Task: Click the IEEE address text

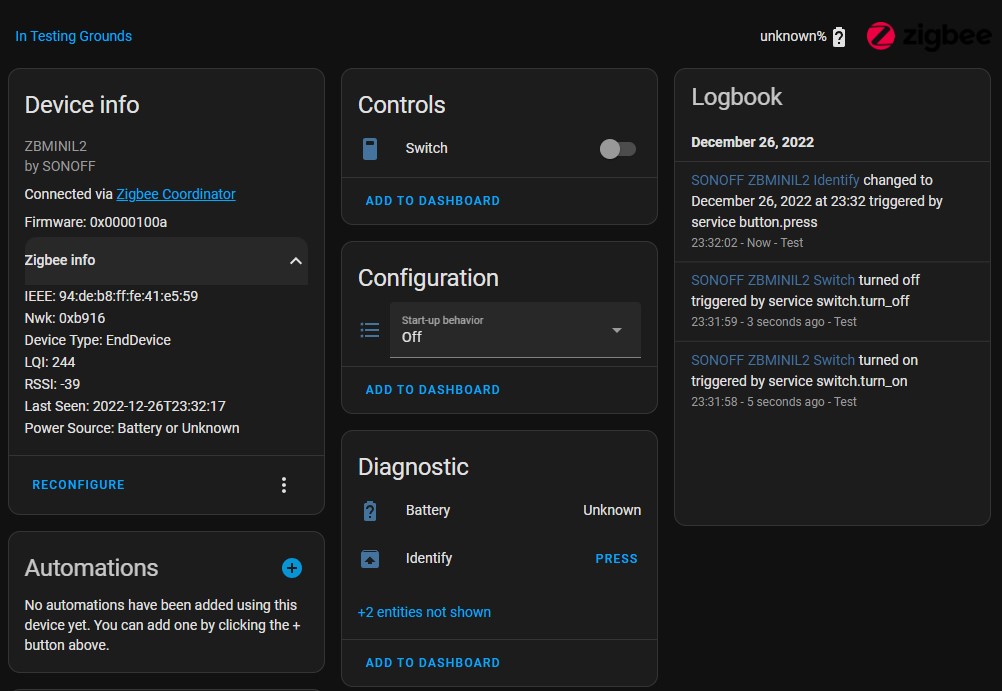Action: click(x=111, y=296)
